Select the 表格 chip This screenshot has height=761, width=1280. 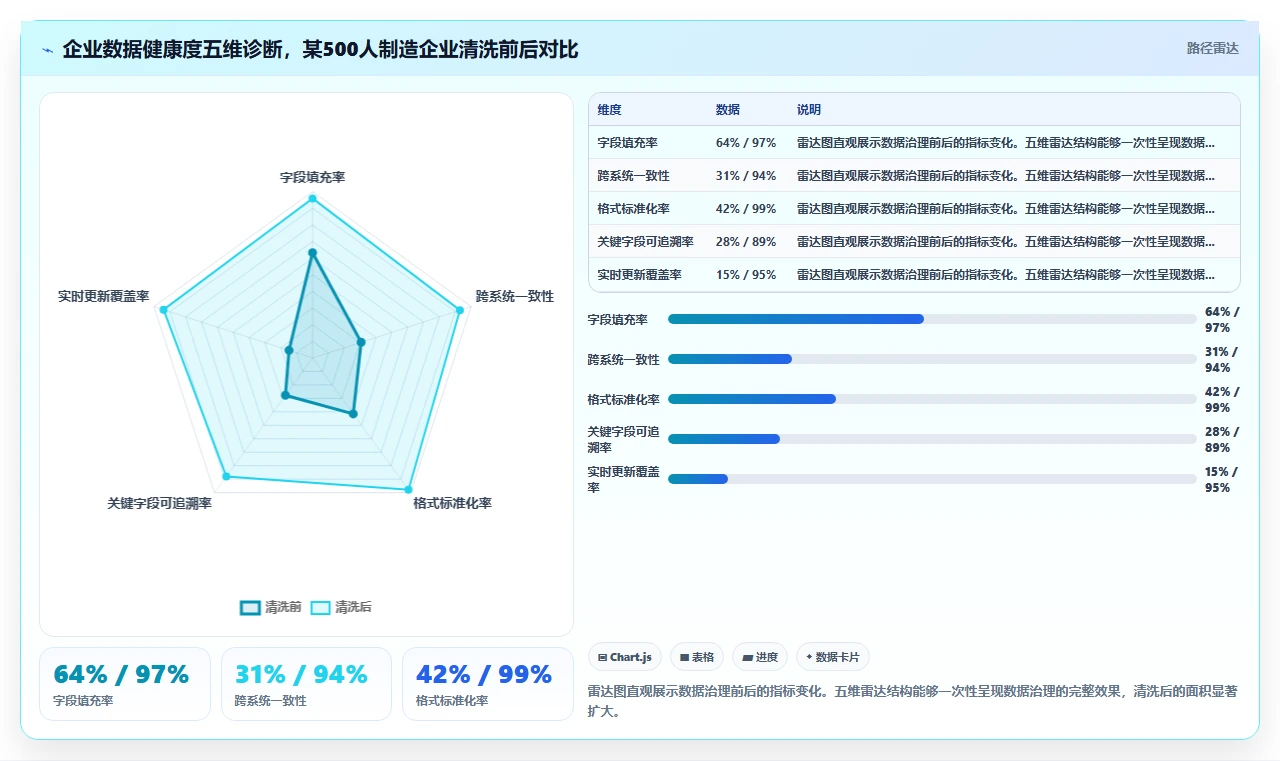tap(697, 657)
